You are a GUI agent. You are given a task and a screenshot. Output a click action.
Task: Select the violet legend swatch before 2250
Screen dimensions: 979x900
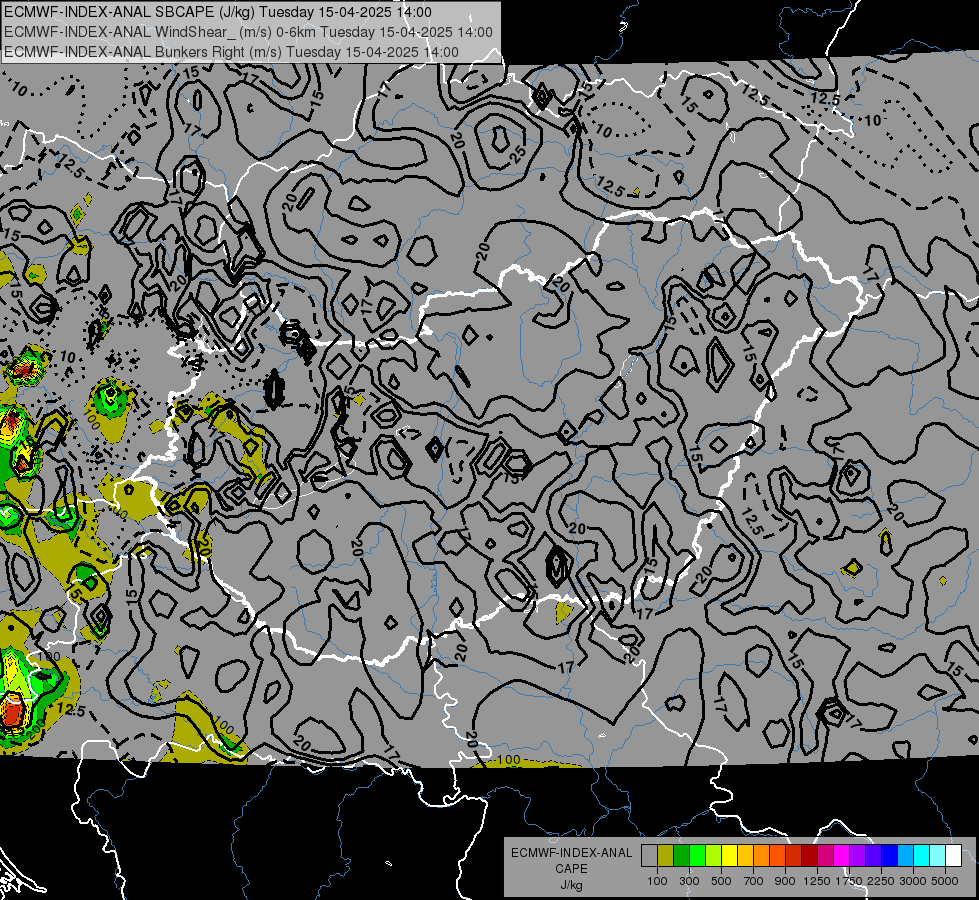874,855
